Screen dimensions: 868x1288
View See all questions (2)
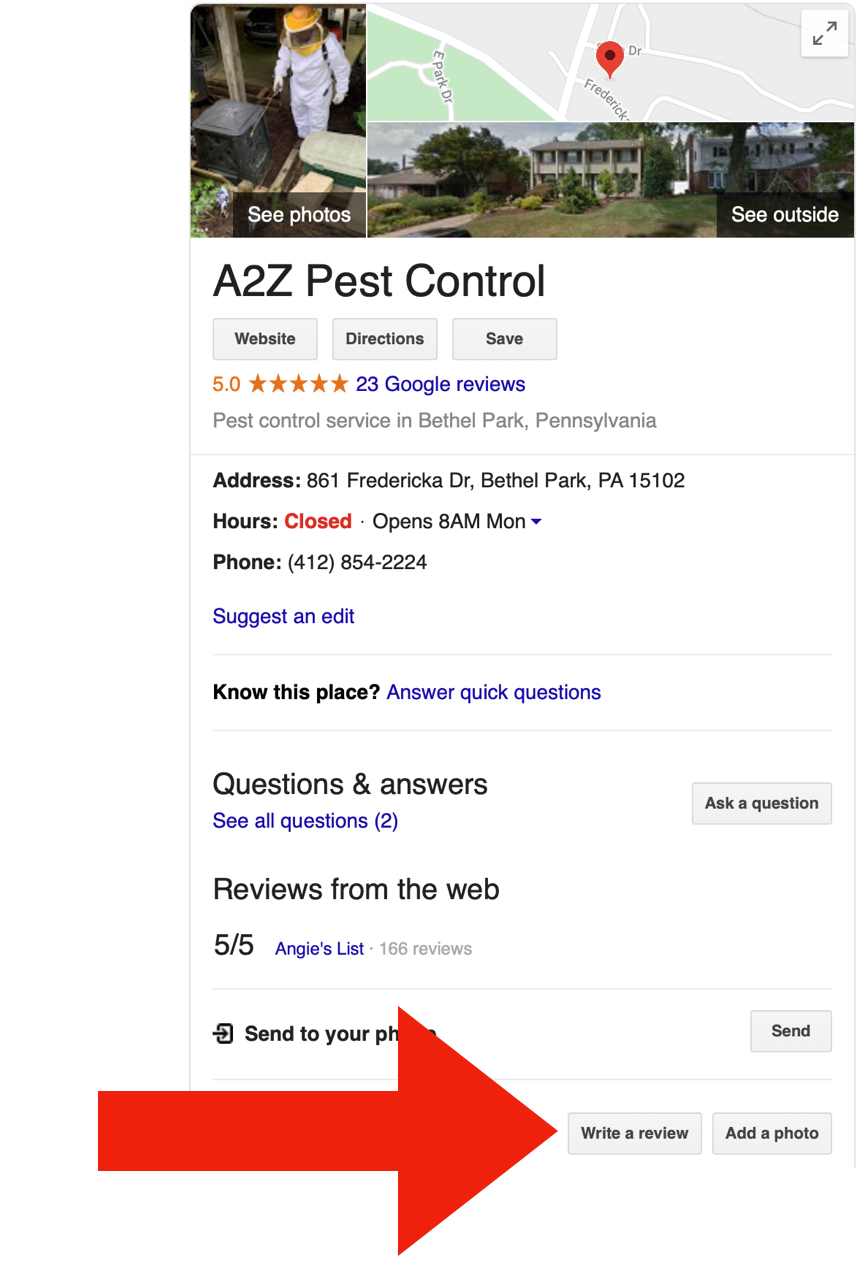(x=305, y=821)
